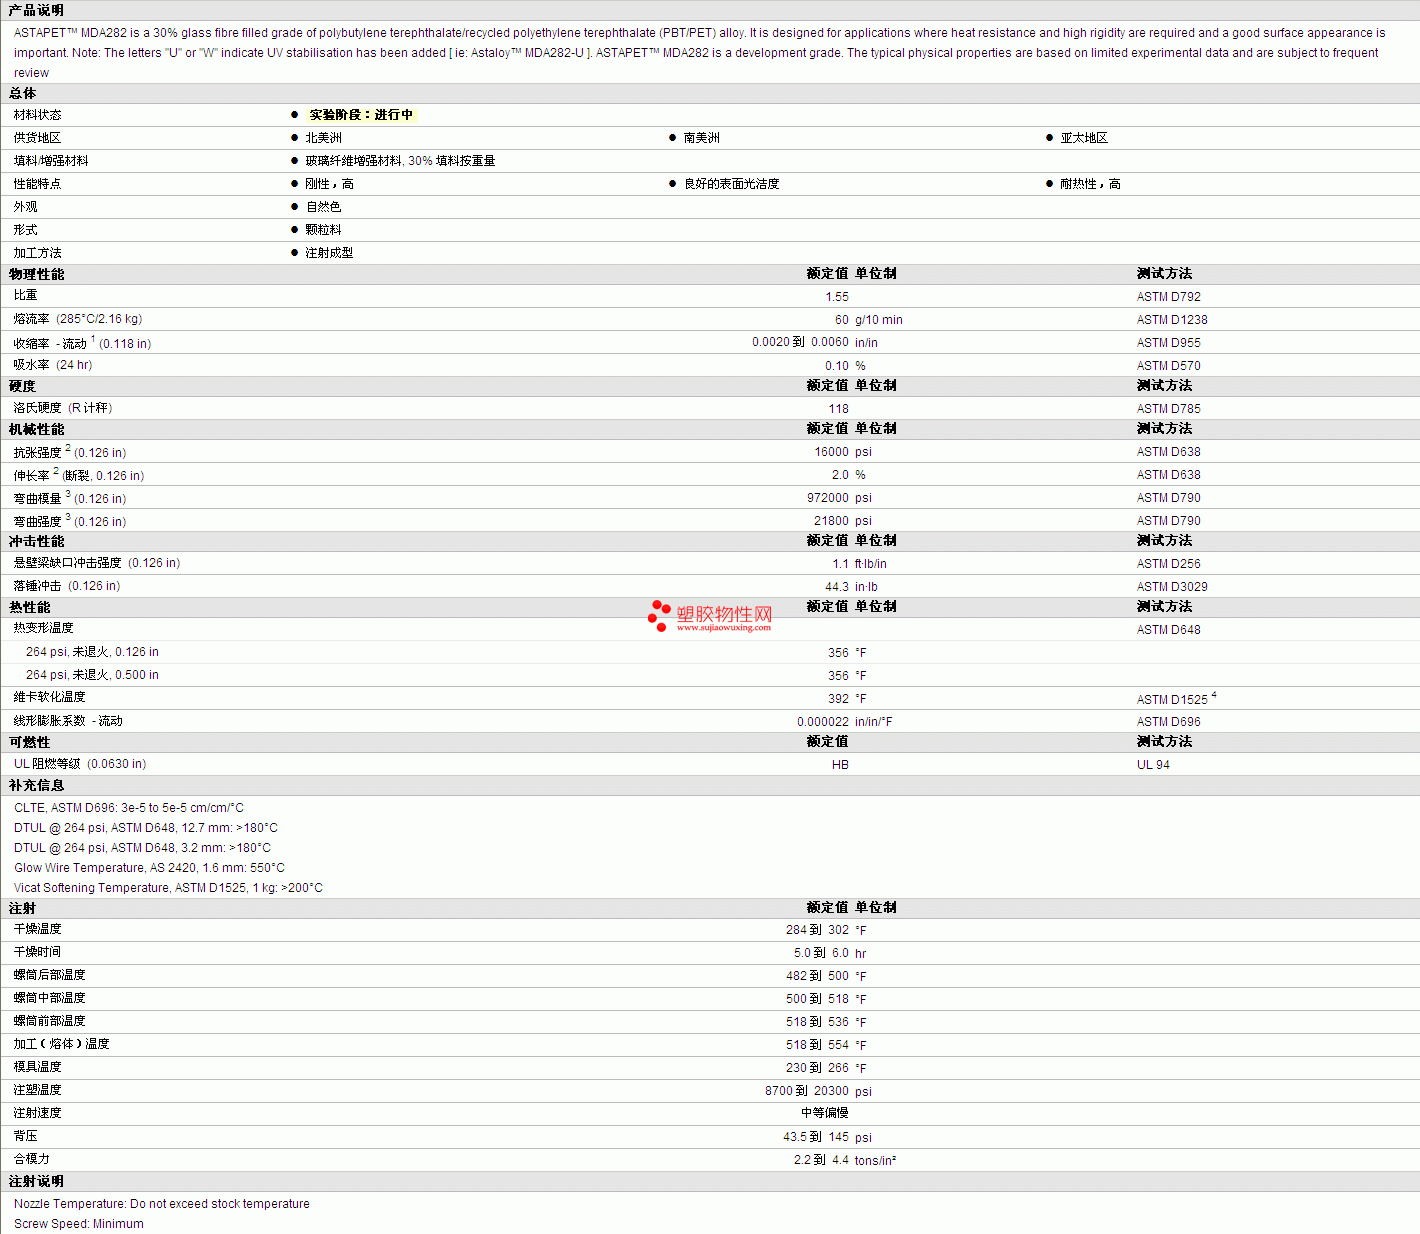Select the '北美洲' region entry
Screen dimensions: 1420x1234
point(323,138)
